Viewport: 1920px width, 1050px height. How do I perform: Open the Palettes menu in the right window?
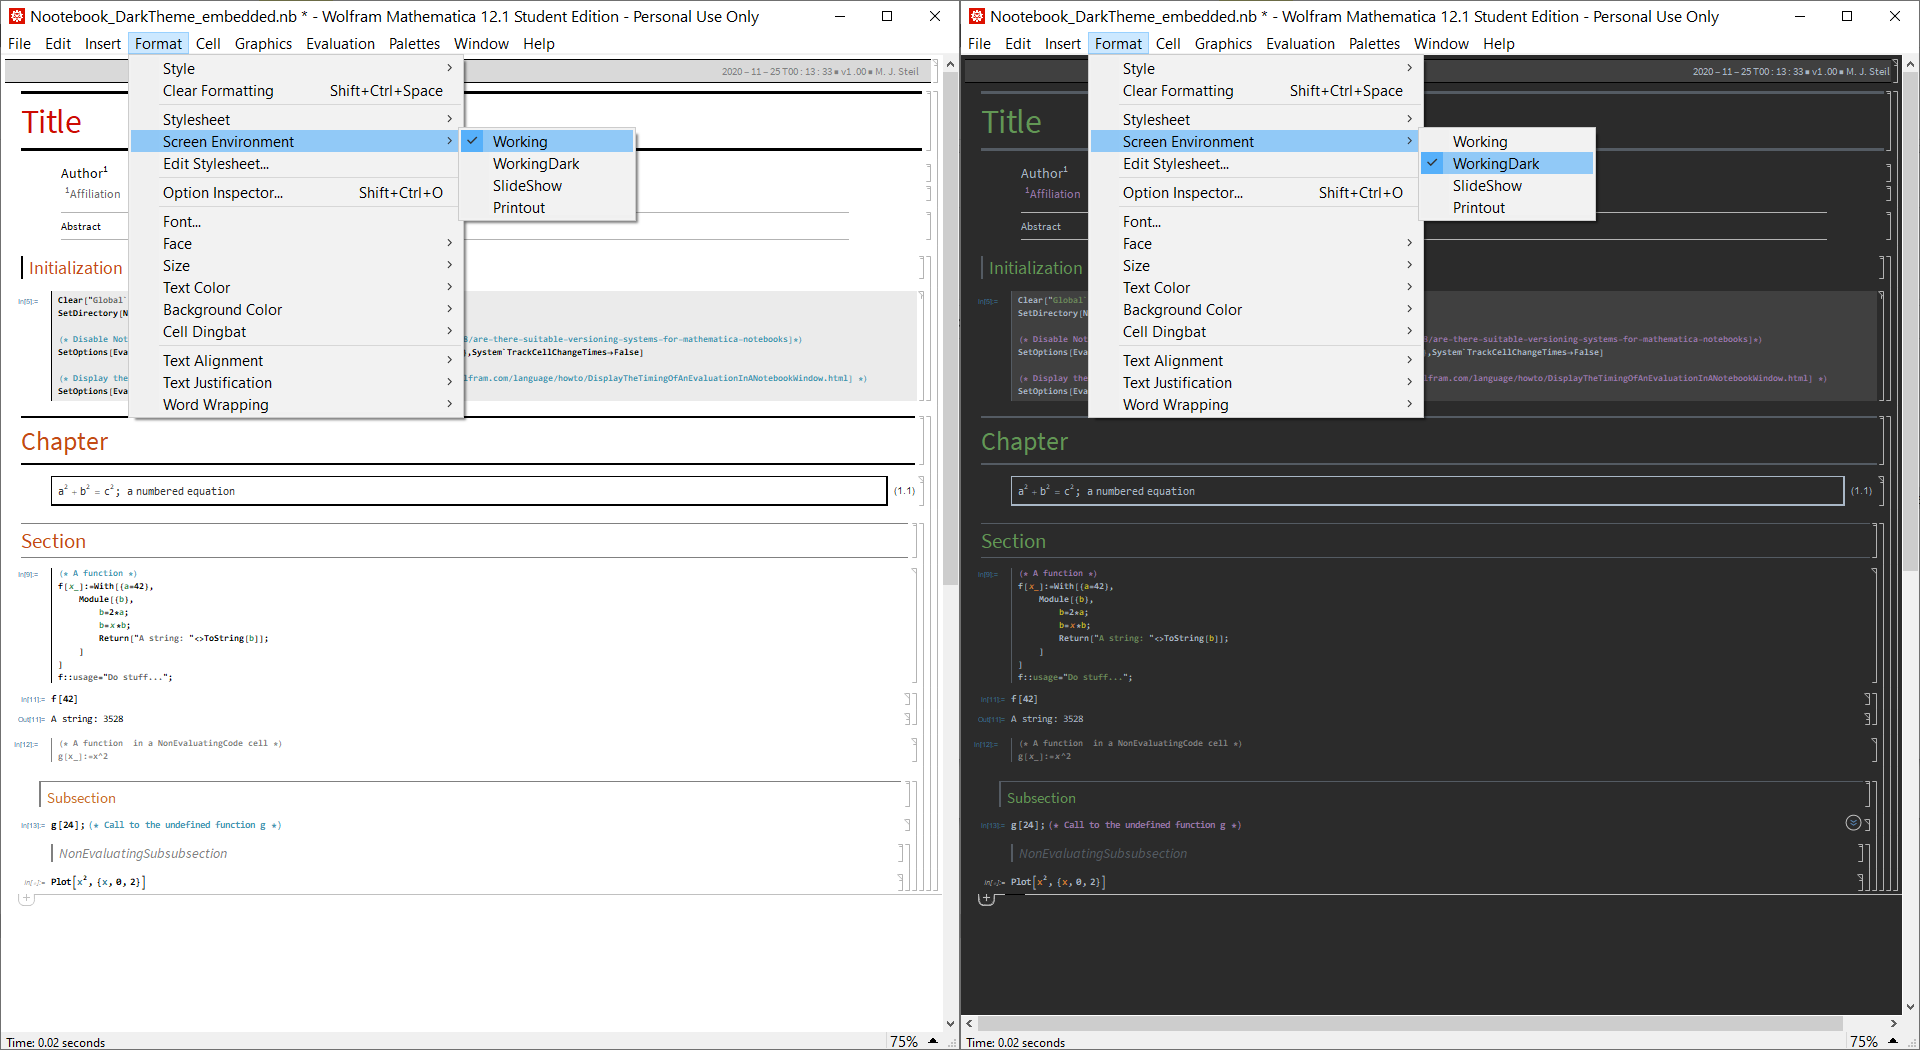1374,44
